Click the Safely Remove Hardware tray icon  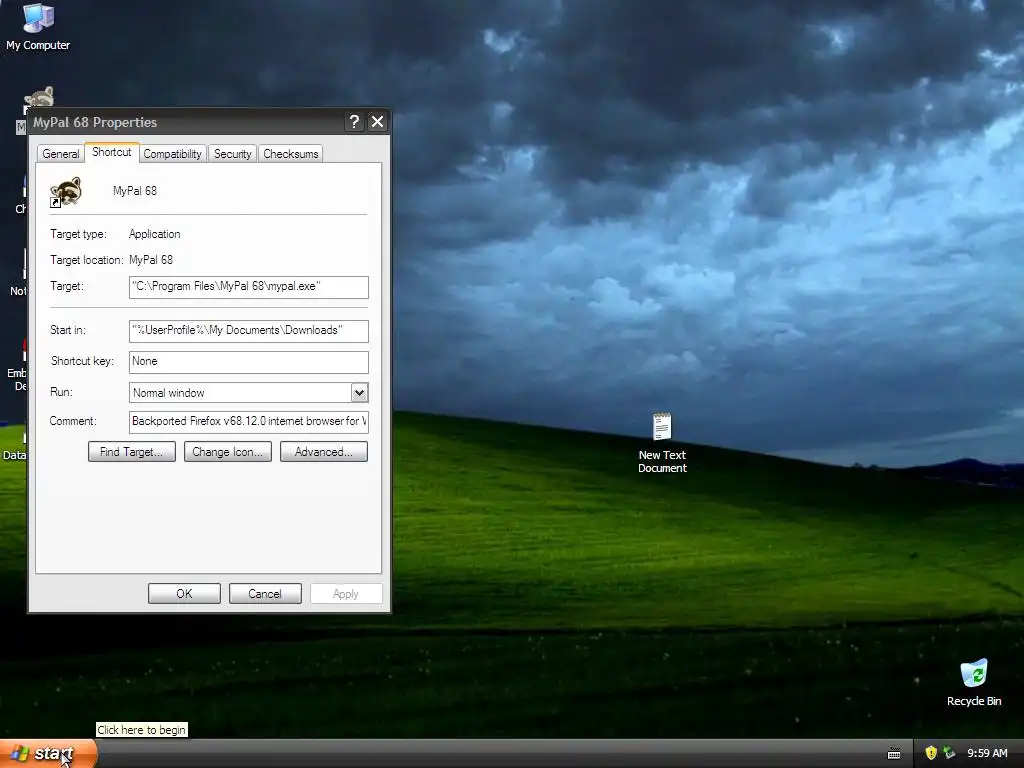[949, 753]
